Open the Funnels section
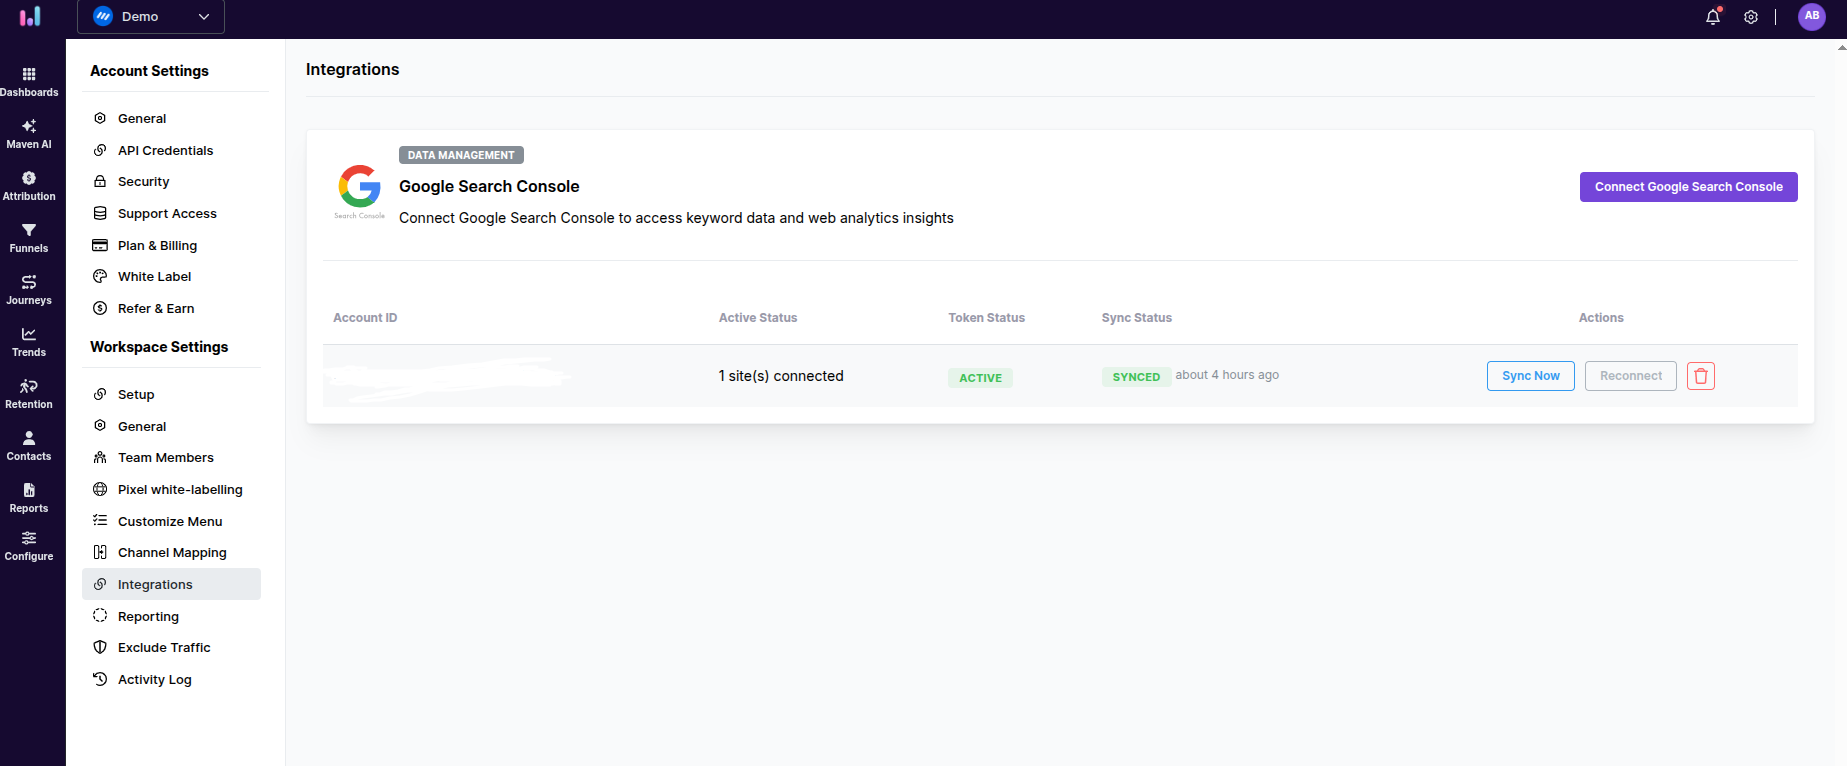Image resolution: width=1847 pixels, height=766 pixels. (29, 237)
